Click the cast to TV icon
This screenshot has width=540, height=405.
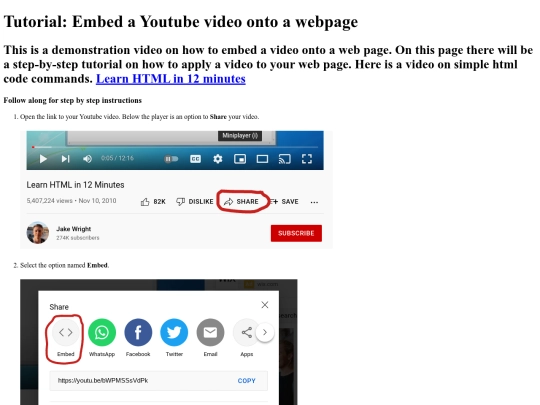284,159
